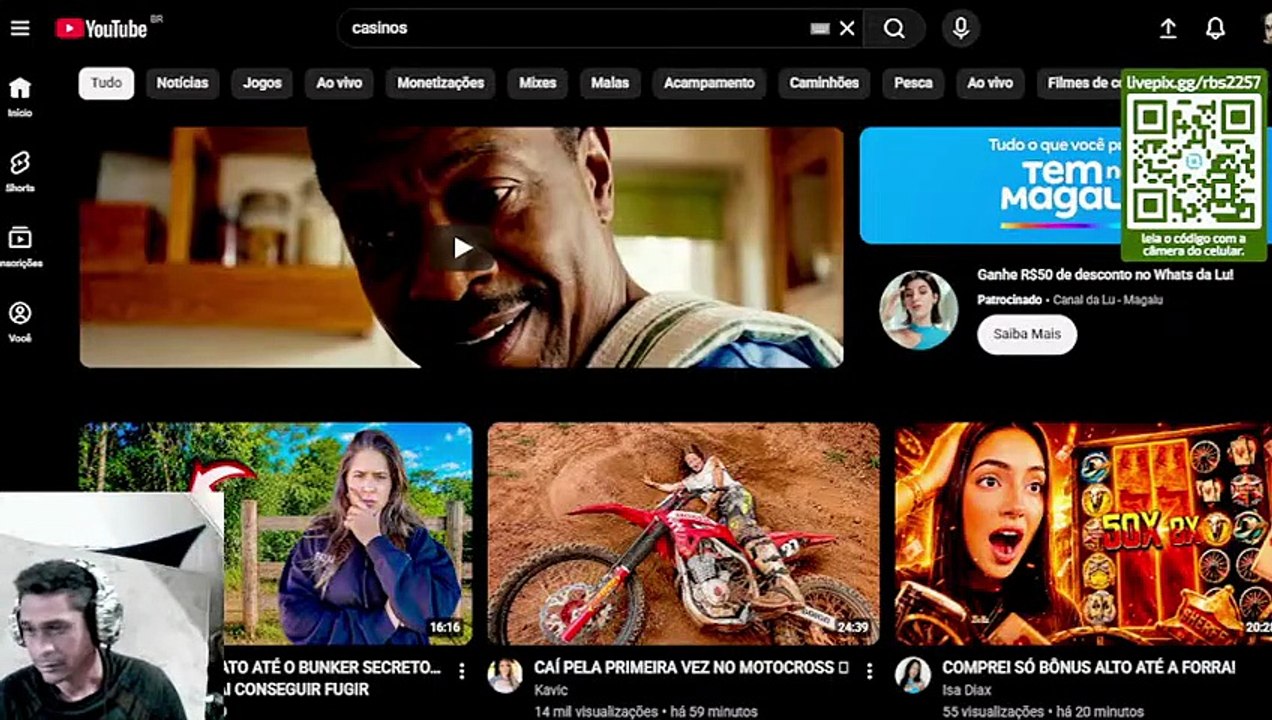This screenshot has height=720, width=1272.
Task: Select the Caminhões filter chip
Action: click(824, 83)
